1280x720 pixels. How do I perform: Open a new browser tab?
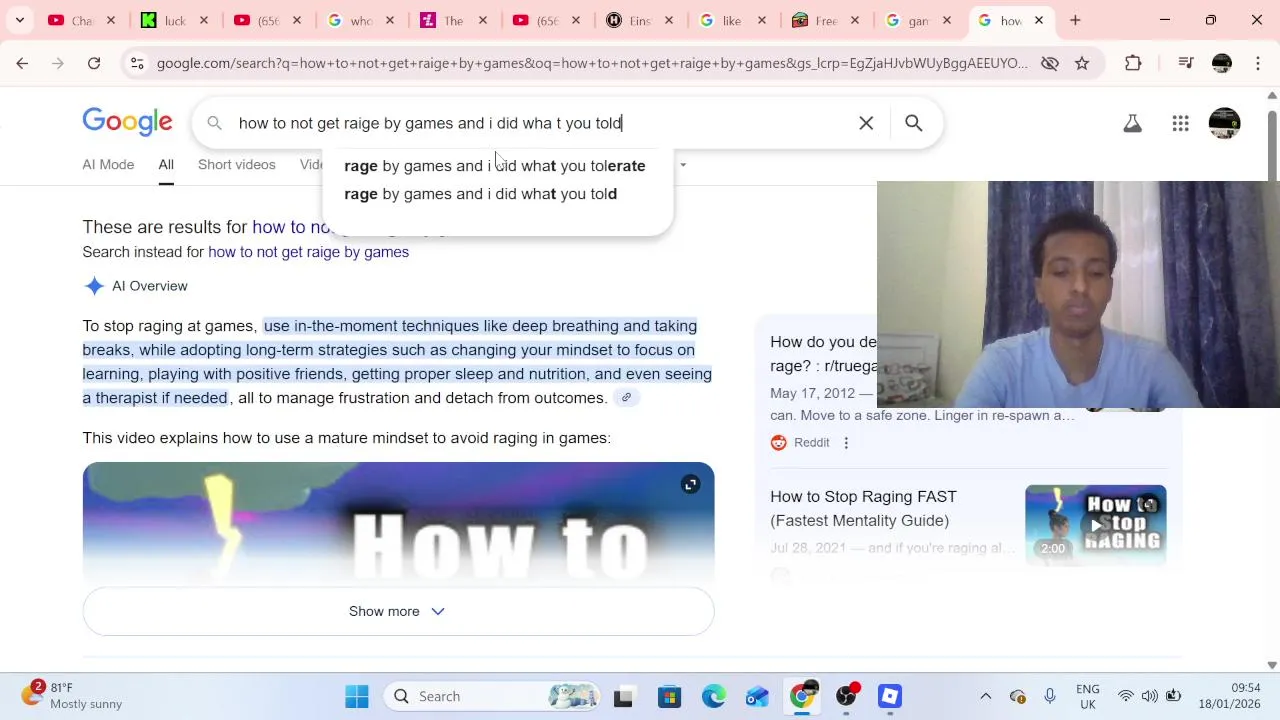click(1075, 20)
